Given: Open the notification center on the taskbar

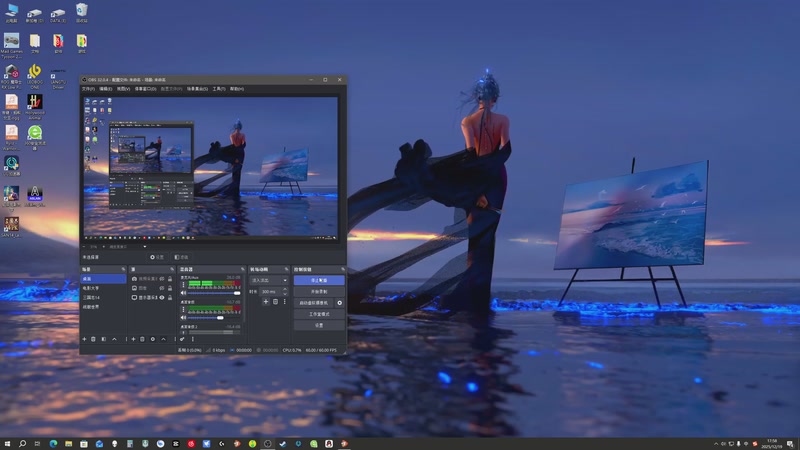Looking at the screenshot, I should pos(790,444).
